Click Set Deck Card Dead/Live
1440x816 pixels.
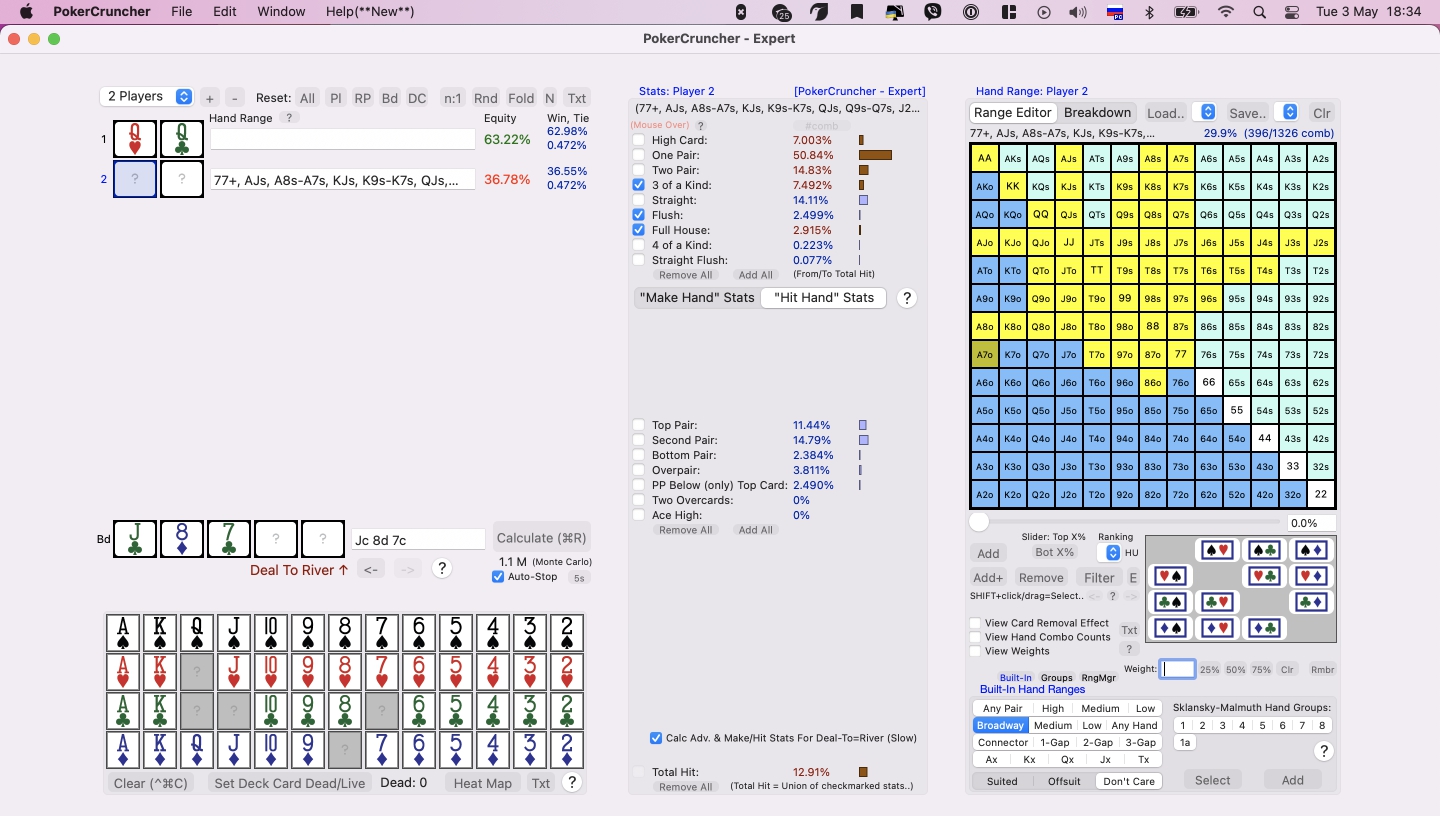click(x=290, y=783)
